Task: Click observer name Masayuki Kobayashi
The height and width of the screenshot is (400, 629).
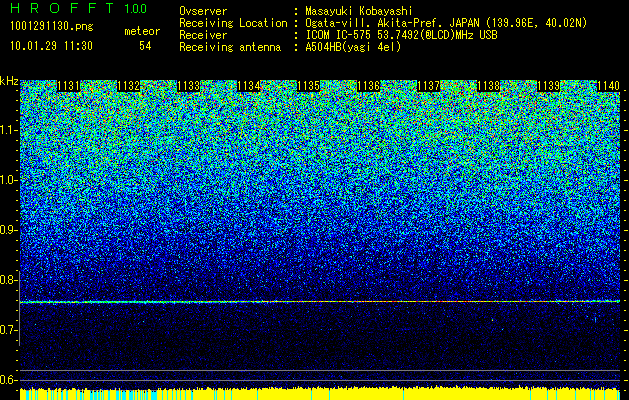Action: (x=359, y=11)
